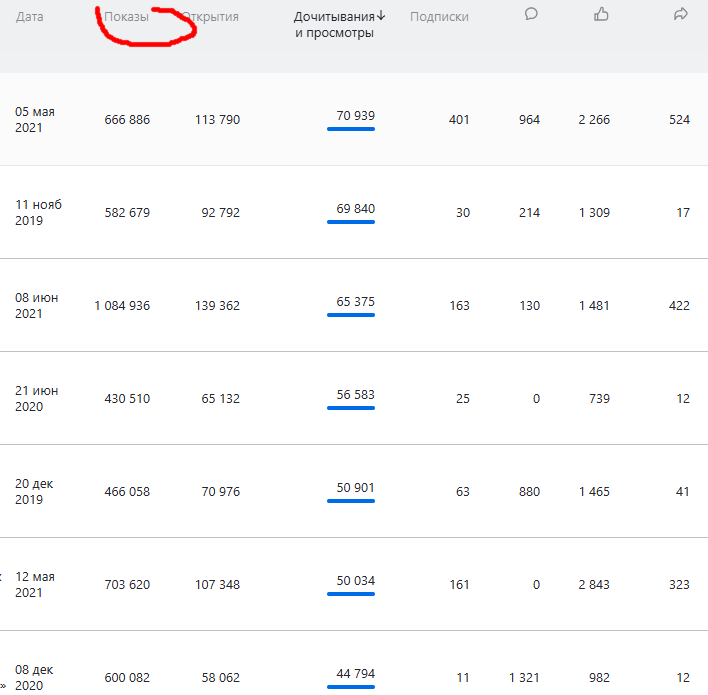Open the 44 794 read-throughs link

[355, 674]
